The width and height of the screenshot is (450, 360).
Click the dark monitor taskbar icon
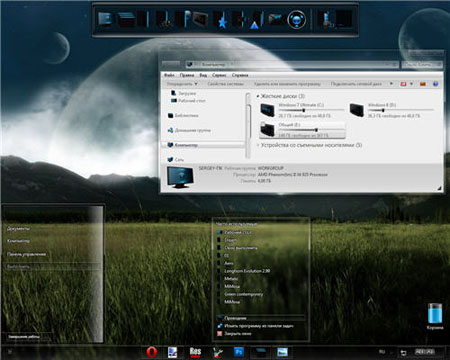tap(261, 352)
